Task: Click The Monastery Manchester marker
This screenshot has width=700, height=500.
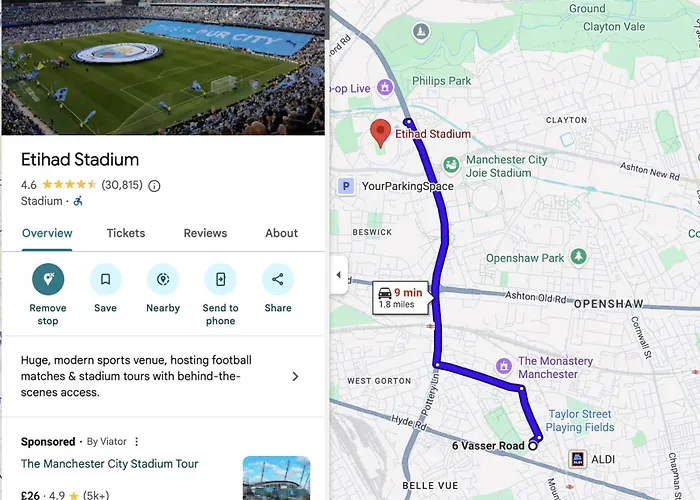Action: pos(505,367)
